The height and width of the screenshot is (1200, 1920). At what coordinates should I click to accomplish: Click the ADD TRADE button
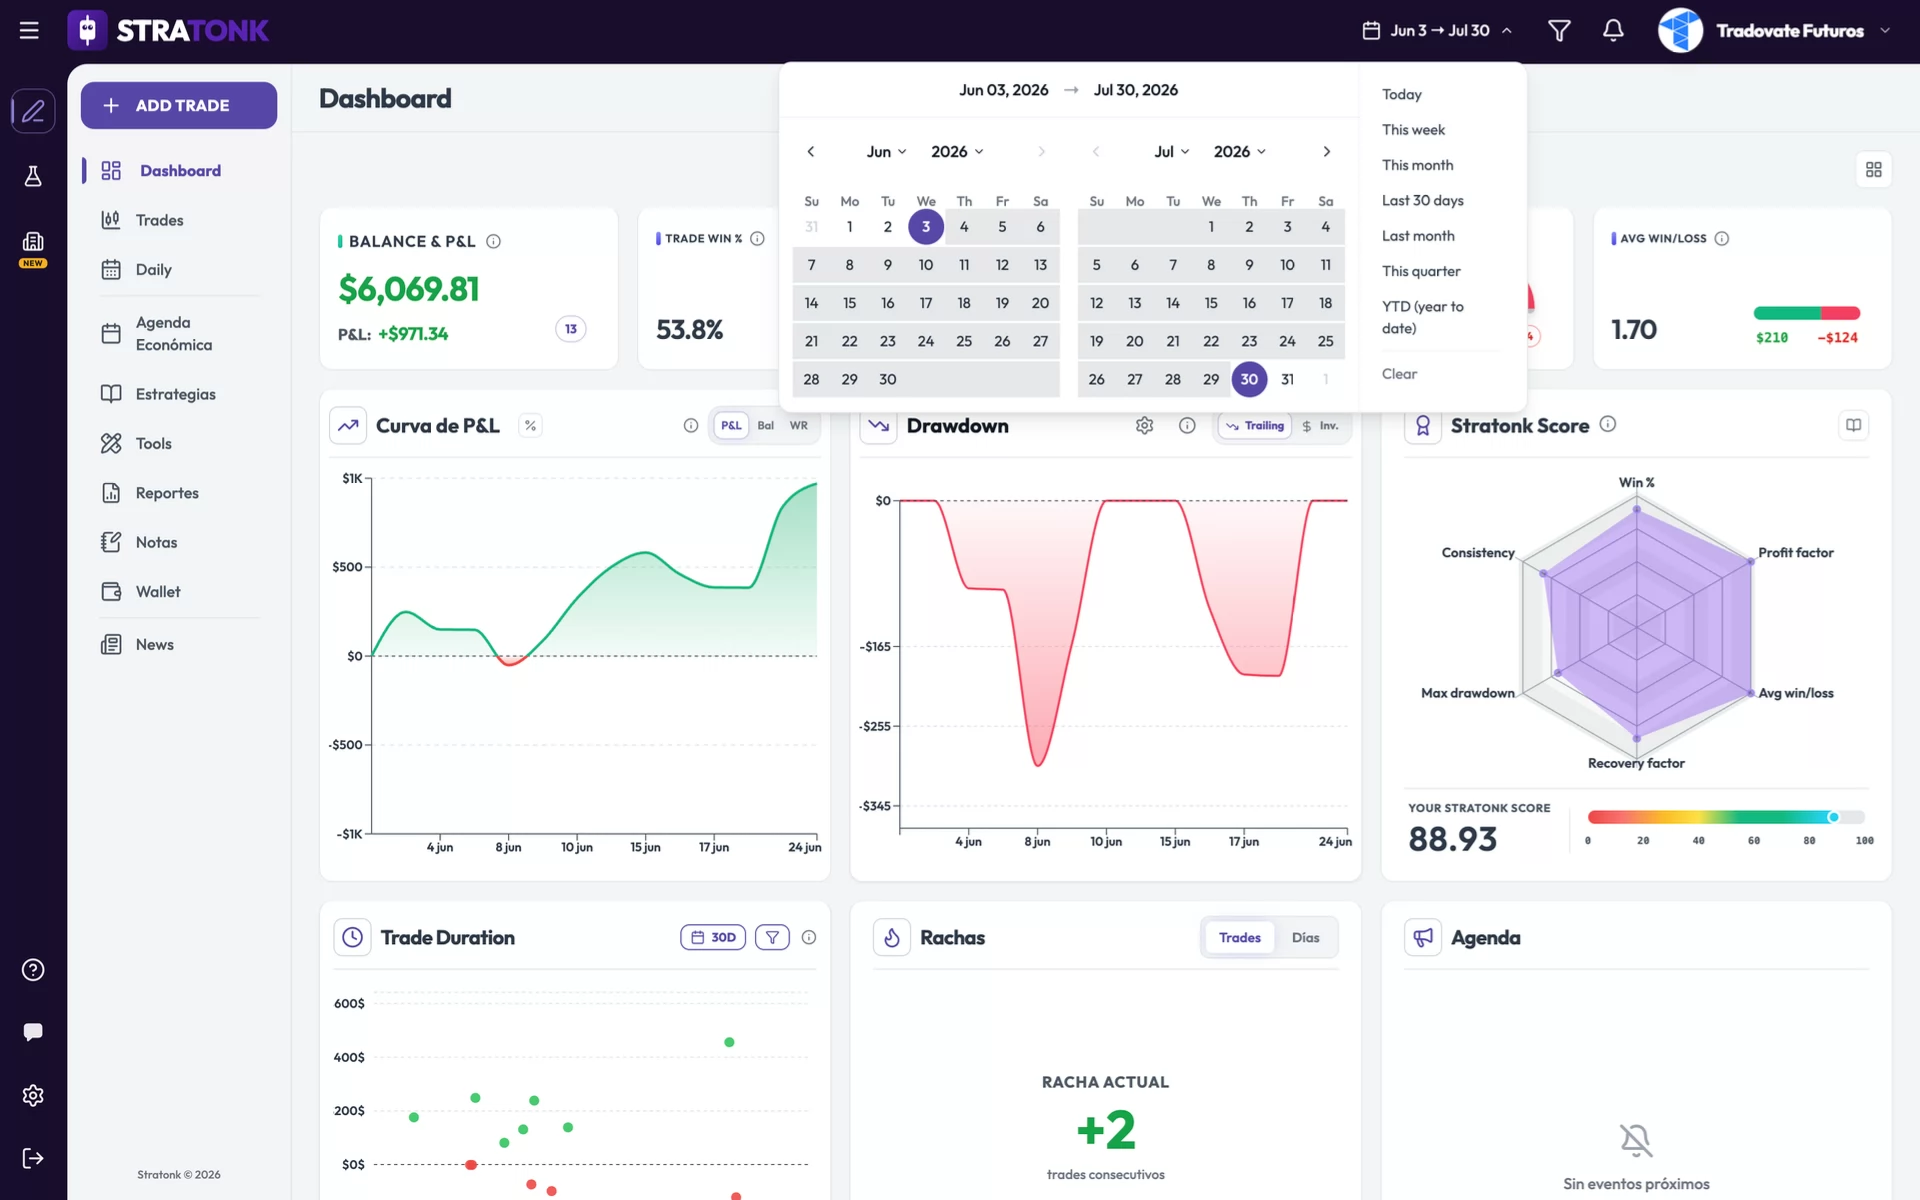point(179,105)
